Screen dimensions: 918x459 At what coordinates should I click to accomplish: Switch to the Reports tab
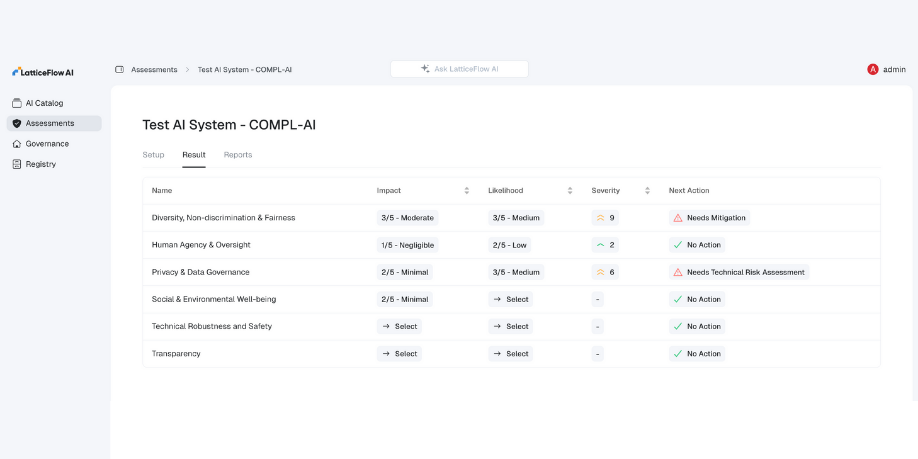[x=238, y=155]
